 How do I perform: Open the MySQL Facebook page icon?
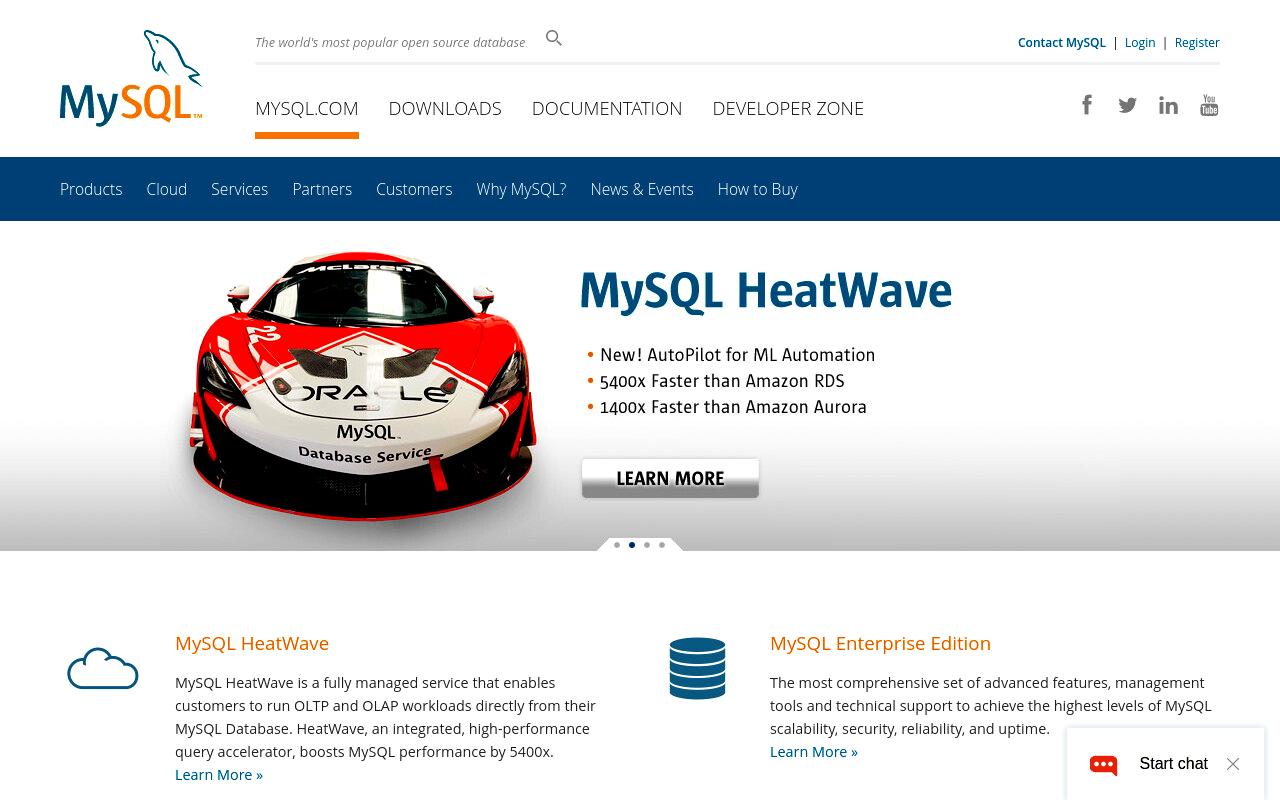(x=1087, y=105)
